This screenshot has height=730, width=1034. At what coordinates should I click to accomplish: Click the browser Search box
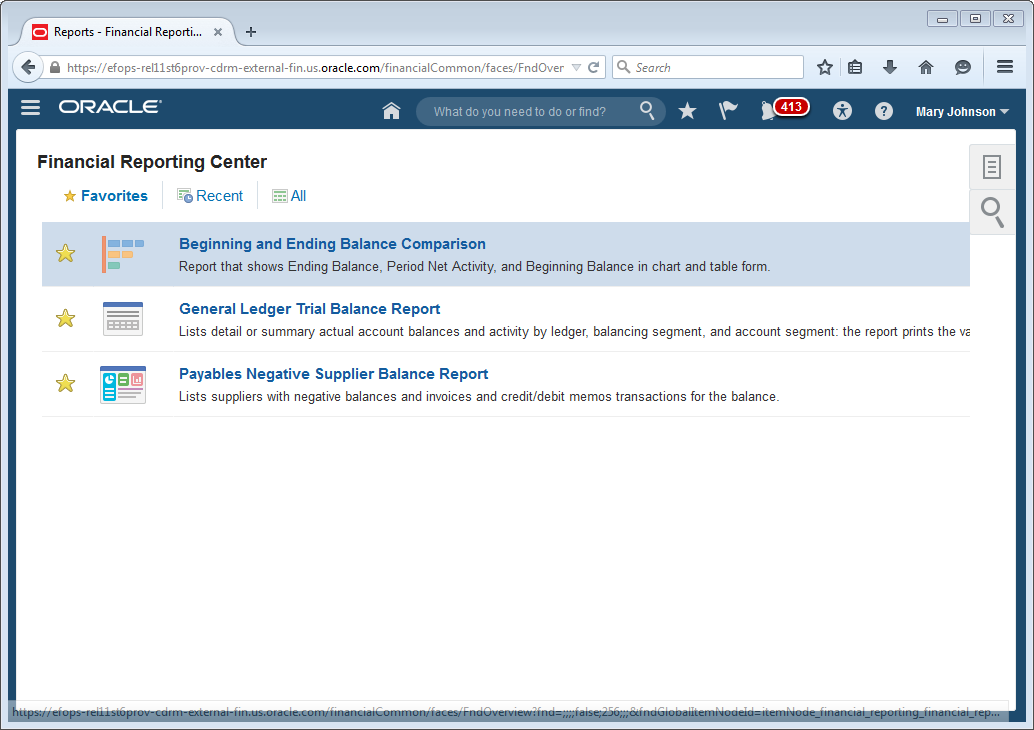(708, 67)
